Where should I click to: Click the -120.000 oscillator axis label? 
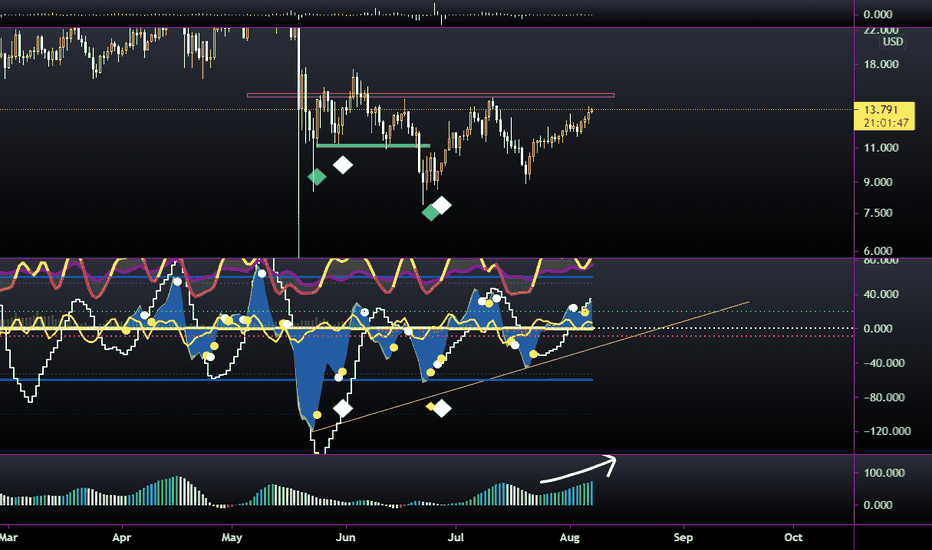pos(886,431)
